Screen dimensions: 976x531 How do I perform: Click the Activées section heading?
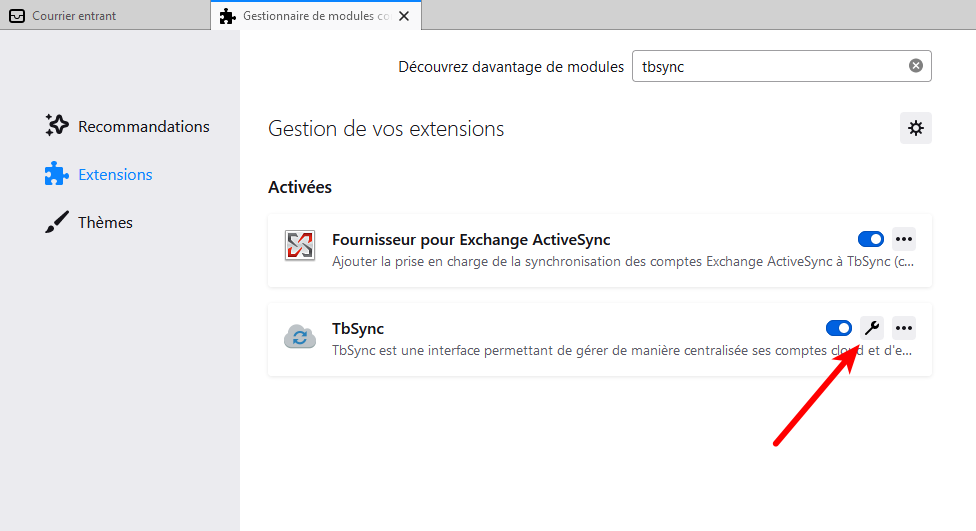(x=300, y=187)
